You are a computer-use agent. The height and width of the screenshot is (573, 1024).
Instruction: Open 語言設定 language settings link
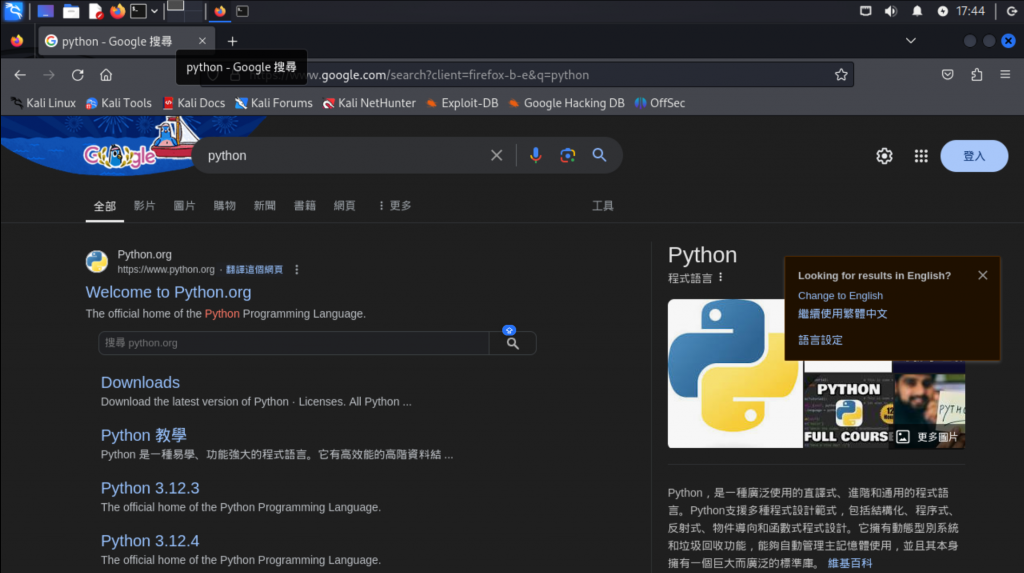coord(820,340)
